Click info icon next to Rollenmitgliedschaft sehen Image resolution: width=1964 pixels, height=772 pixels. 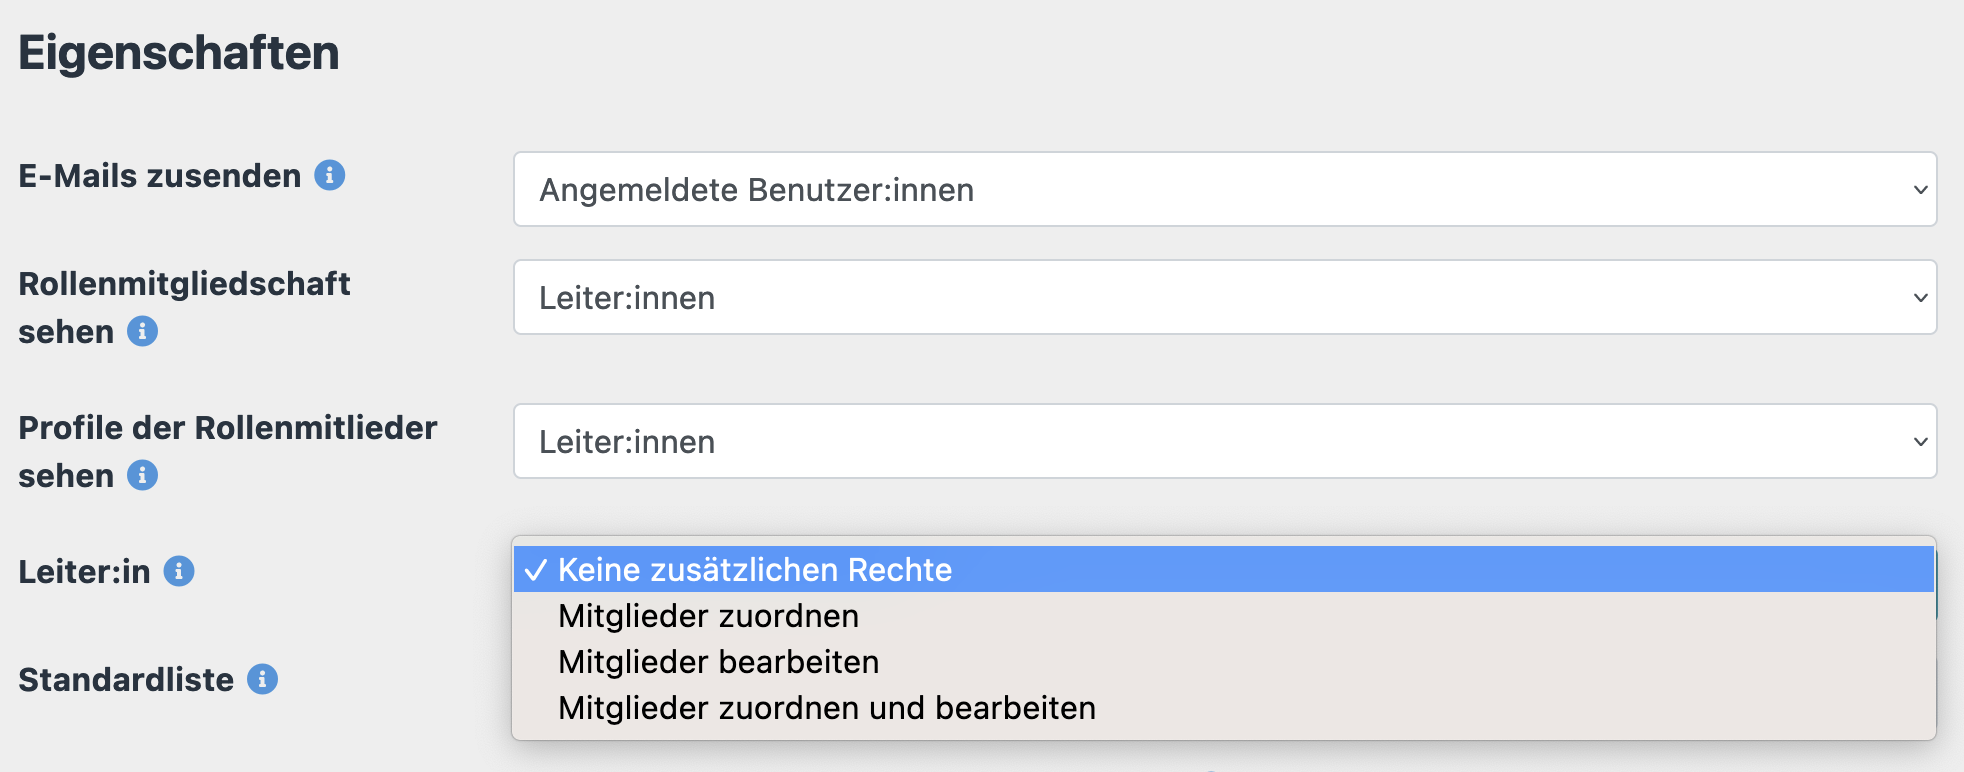(142, 331)
